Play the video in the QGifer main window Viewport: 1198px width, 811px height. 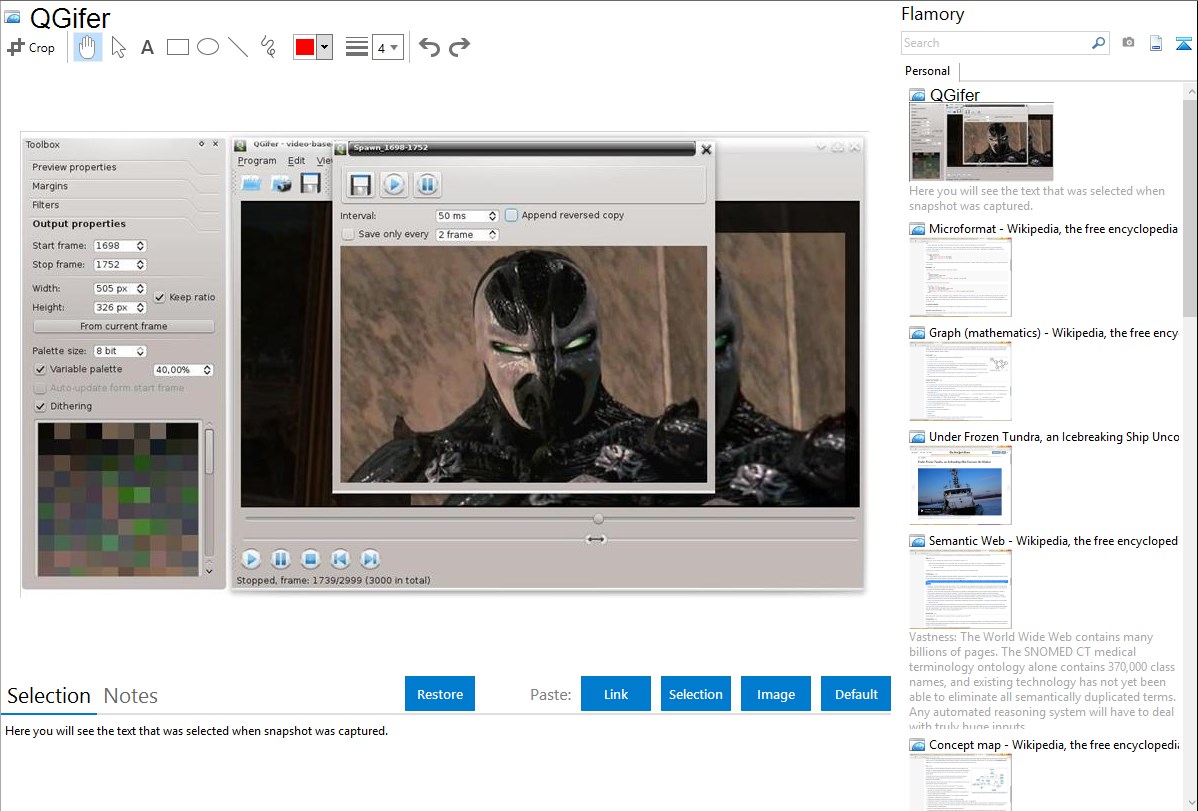point(251,560)
